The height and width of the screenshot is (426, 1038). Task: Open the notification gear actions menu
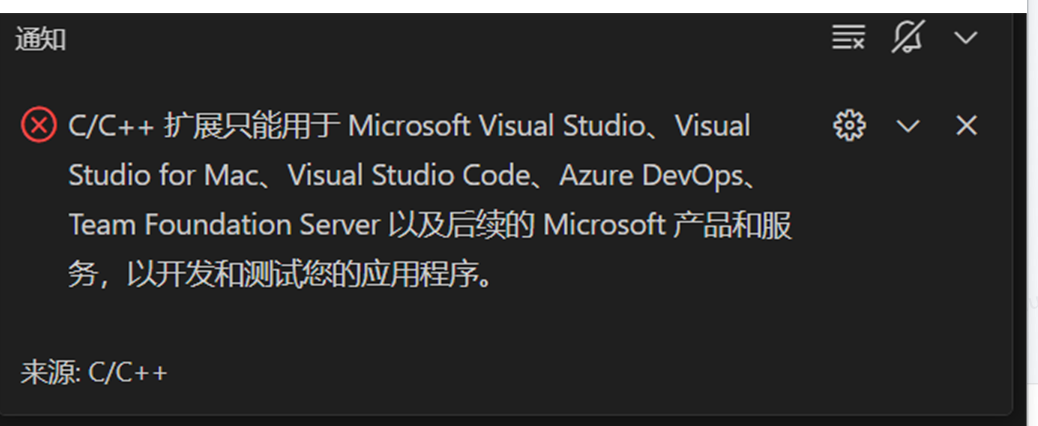849,126
